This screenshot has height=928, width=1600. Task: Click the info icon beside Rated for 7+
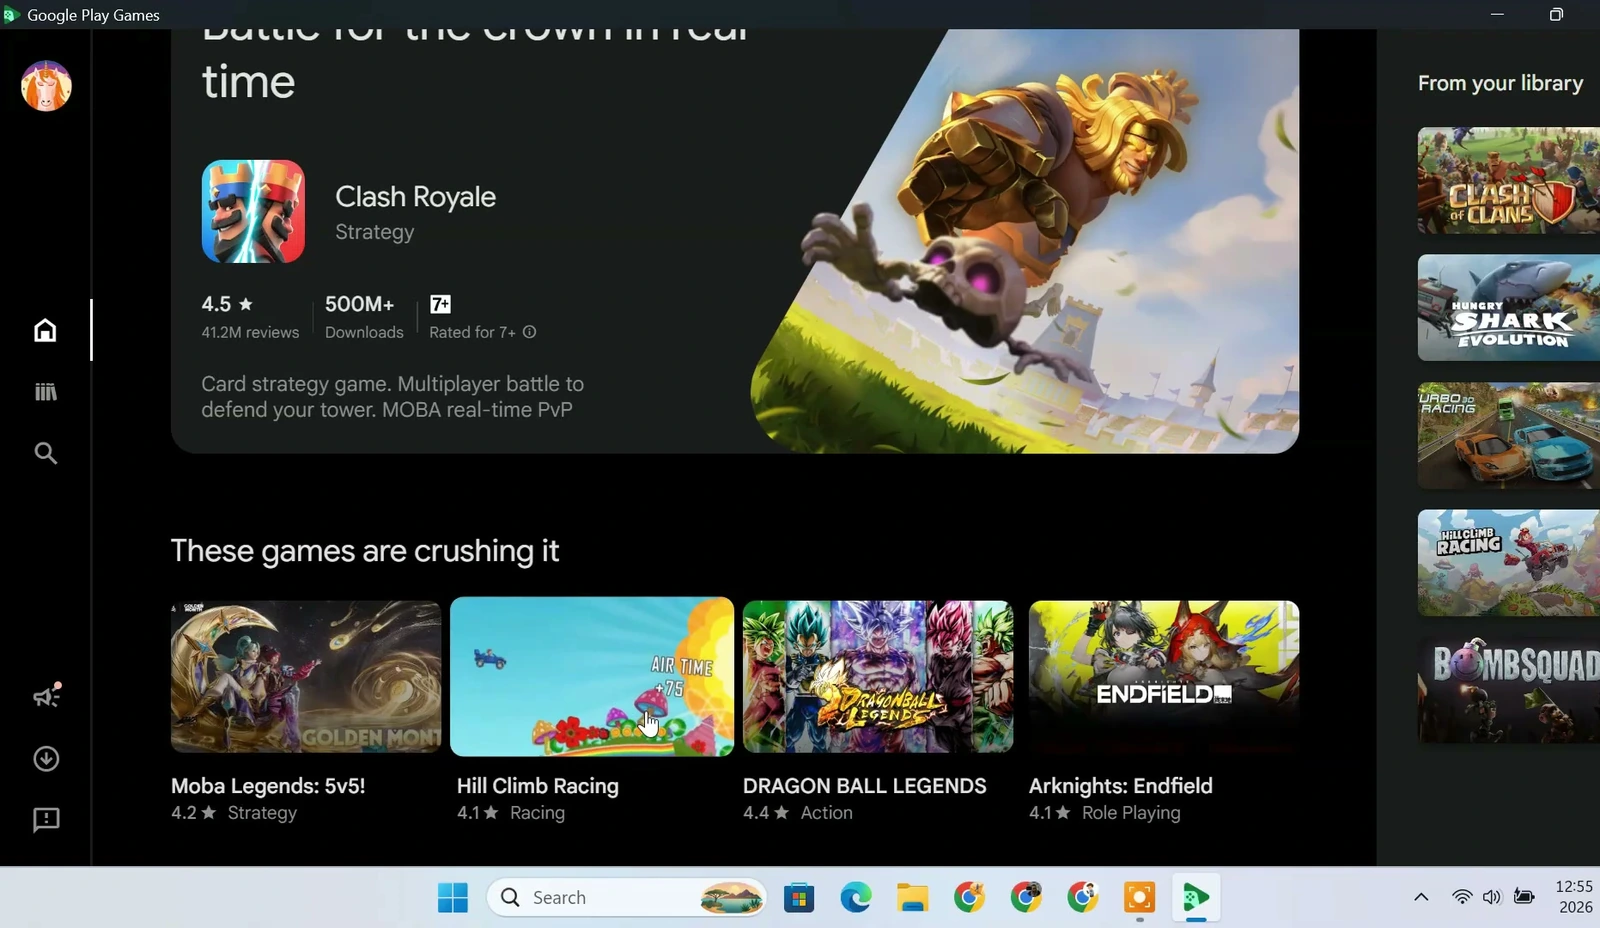pos(530,332)
